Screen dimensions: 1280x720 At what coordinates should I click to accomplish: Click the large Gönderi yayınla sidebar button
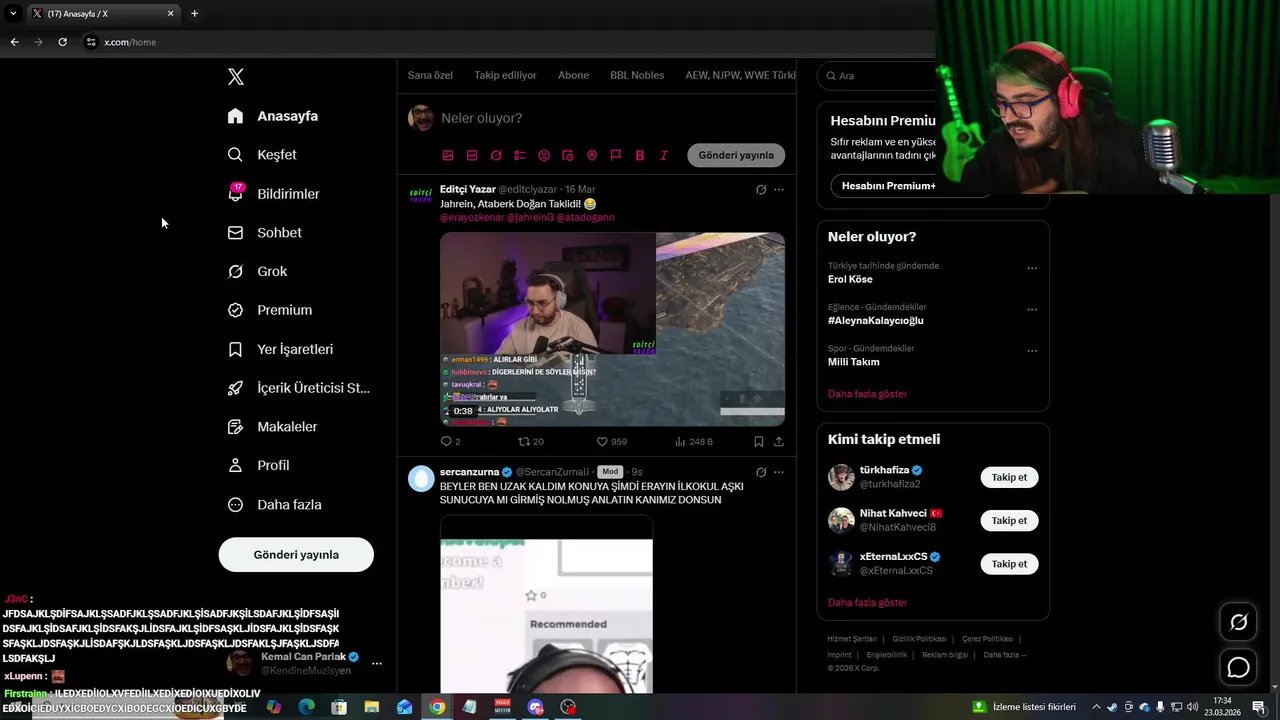coord(296,555)
